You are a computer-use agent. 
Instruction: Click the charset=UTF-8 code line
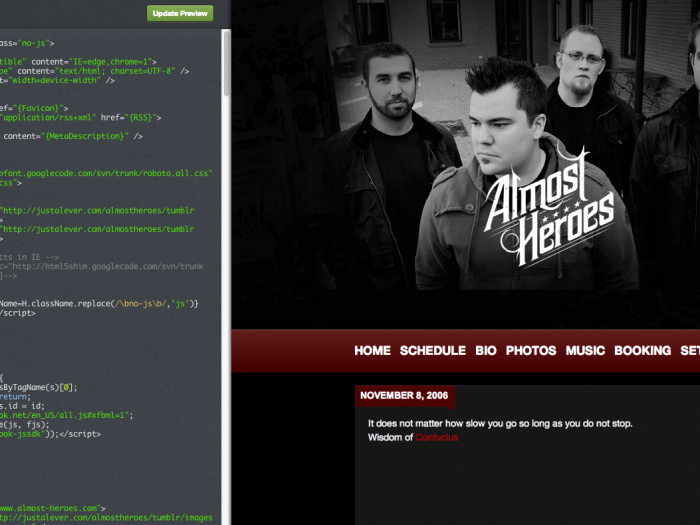(95, 71)
